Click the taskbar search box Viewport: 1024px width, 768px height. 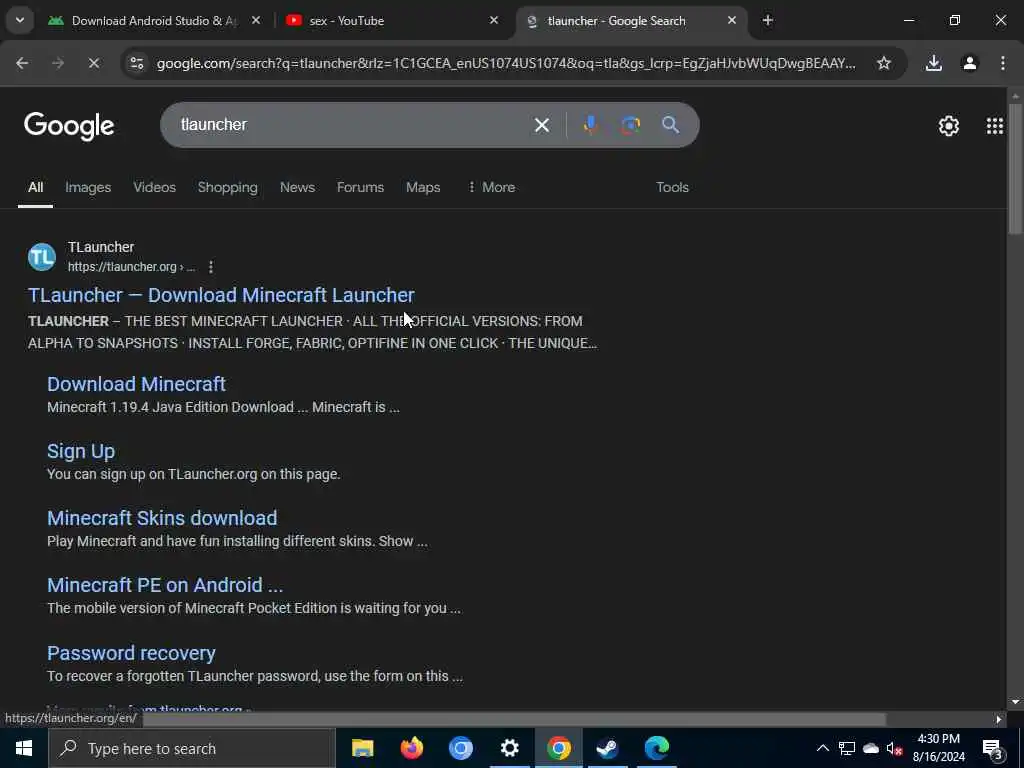click(192, 748)
